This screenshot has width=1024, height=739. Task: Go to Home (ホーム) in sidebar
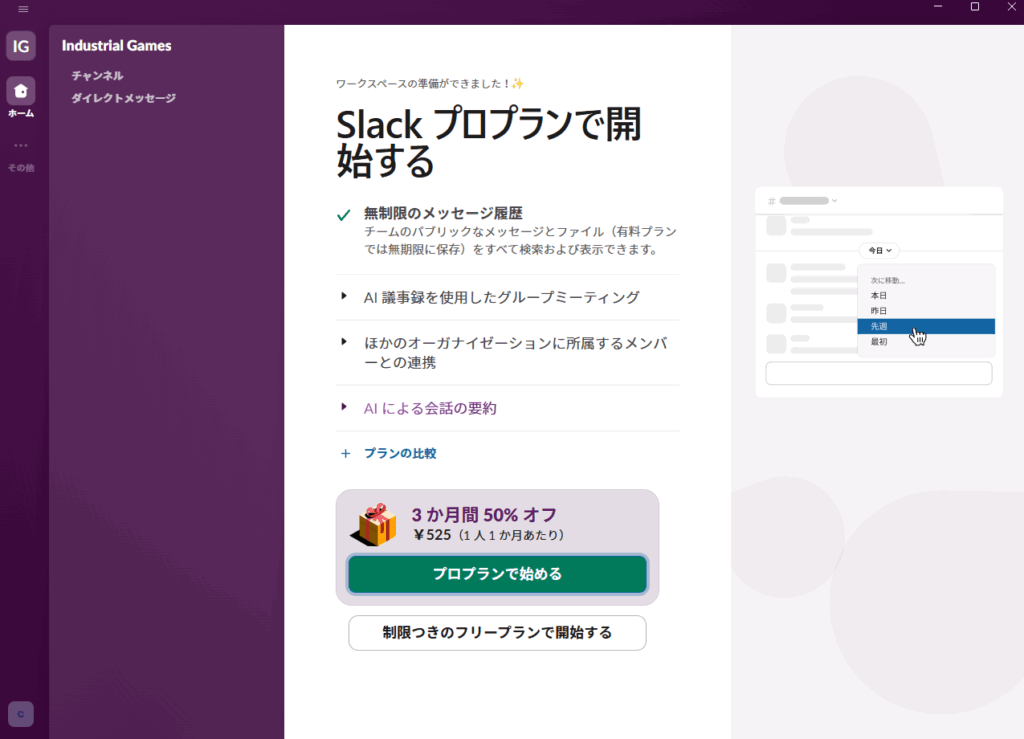pos(21,92)
